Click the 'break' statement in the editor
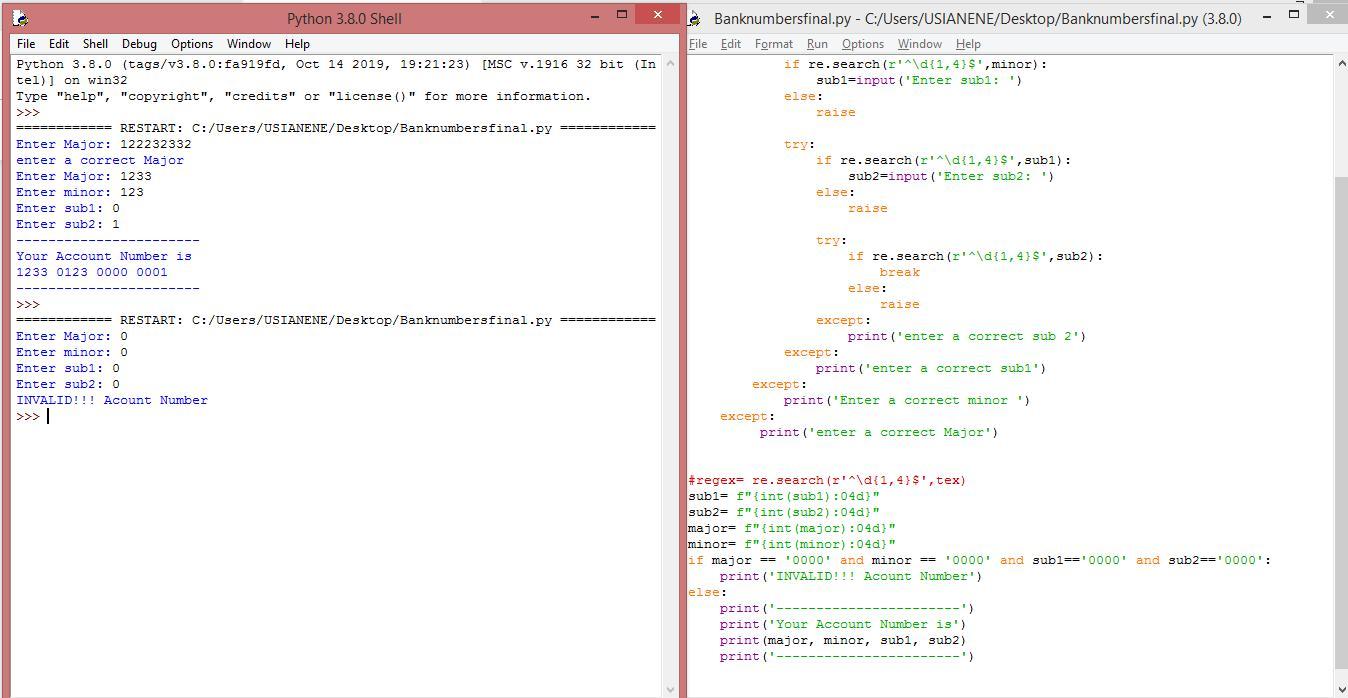The width and height of the screenshot is (1348, 698). click(900, 272)
